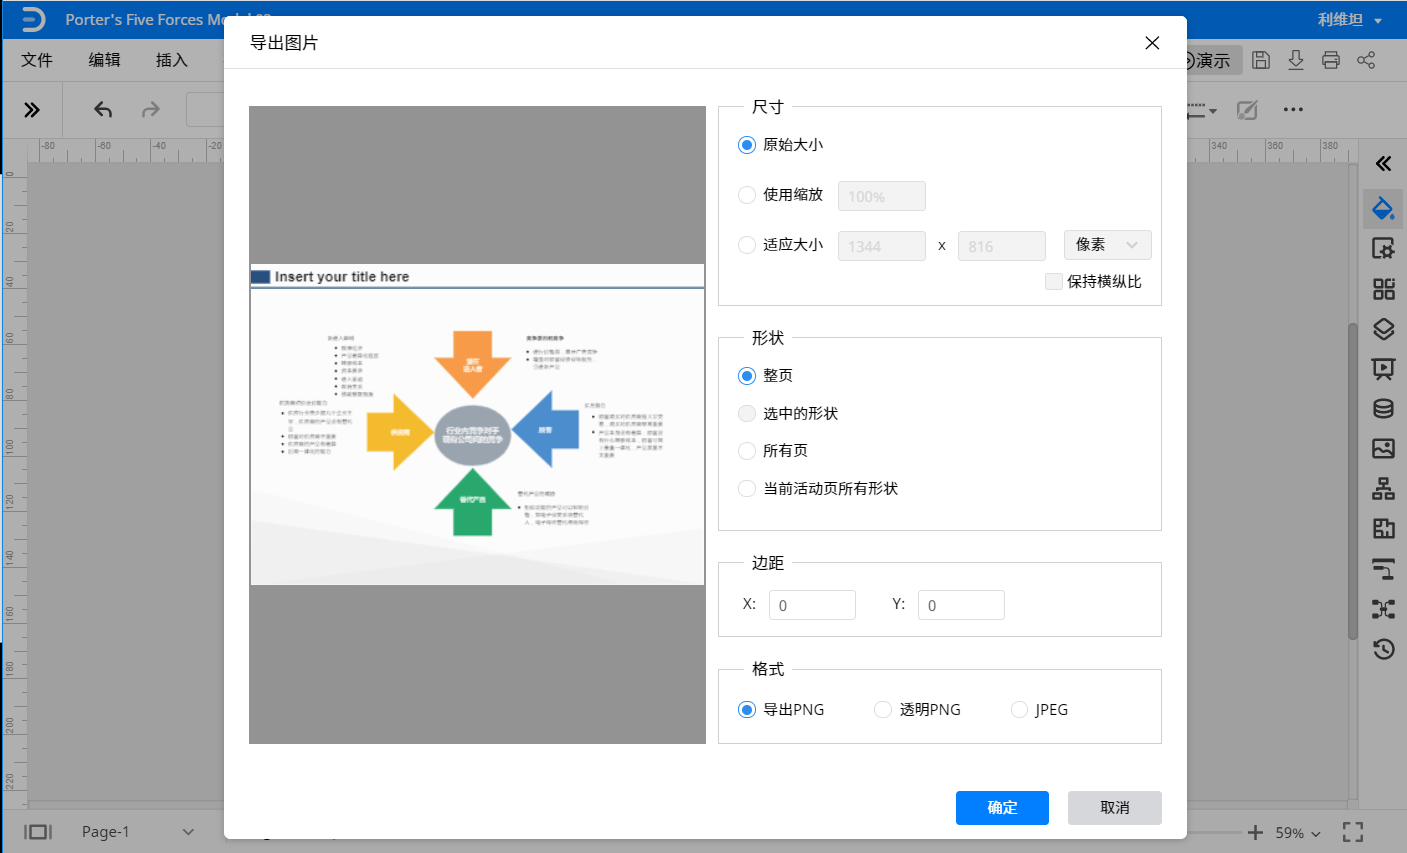Viewport: 1407px width, 853px height.
Task: Enable the 保持横纵比 checkbox
Action: pyautogui.click(x=1053, y=282)
